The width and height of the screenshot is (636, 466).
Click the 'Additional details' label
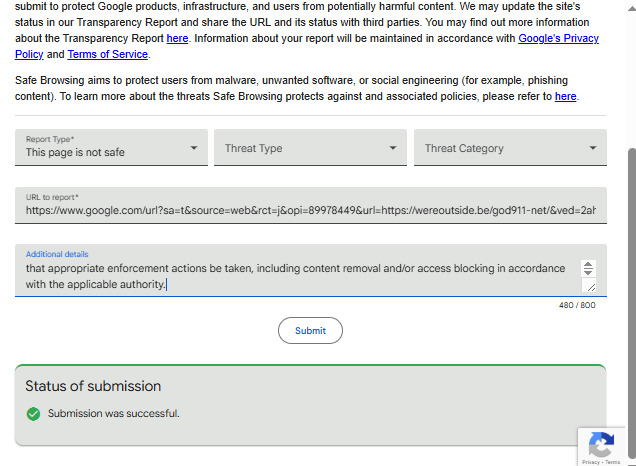coord(57,254)
